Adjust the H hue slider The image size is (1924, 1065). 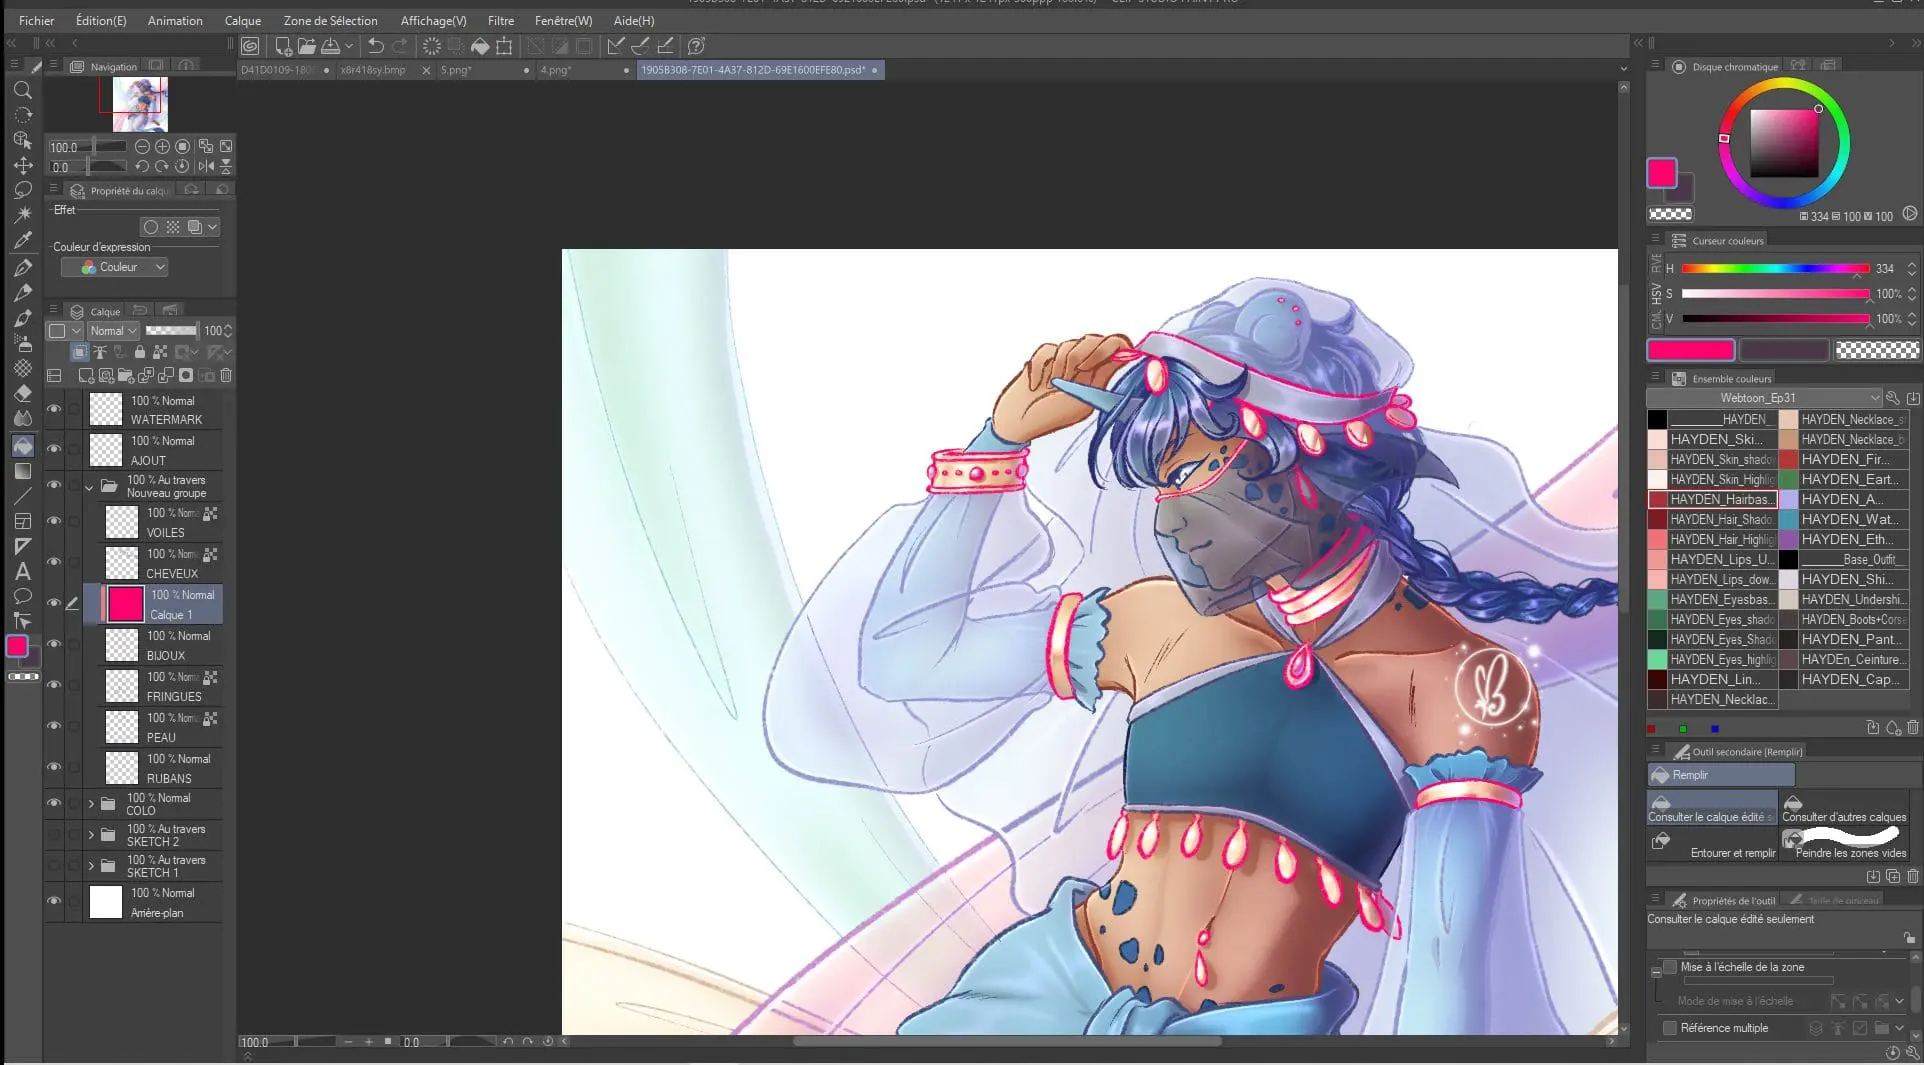(x=1775, y=269)
